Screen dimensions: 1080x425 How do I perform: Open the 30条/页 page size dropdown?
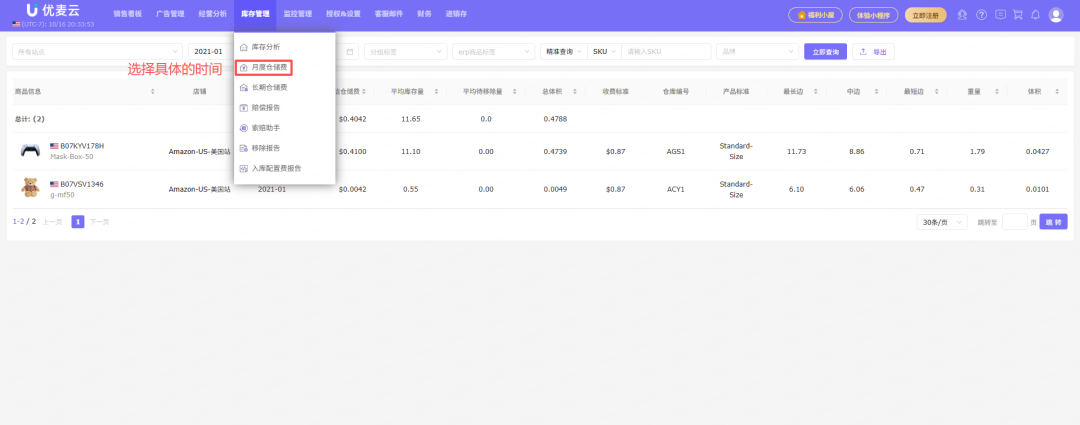(x=942, y=222)
